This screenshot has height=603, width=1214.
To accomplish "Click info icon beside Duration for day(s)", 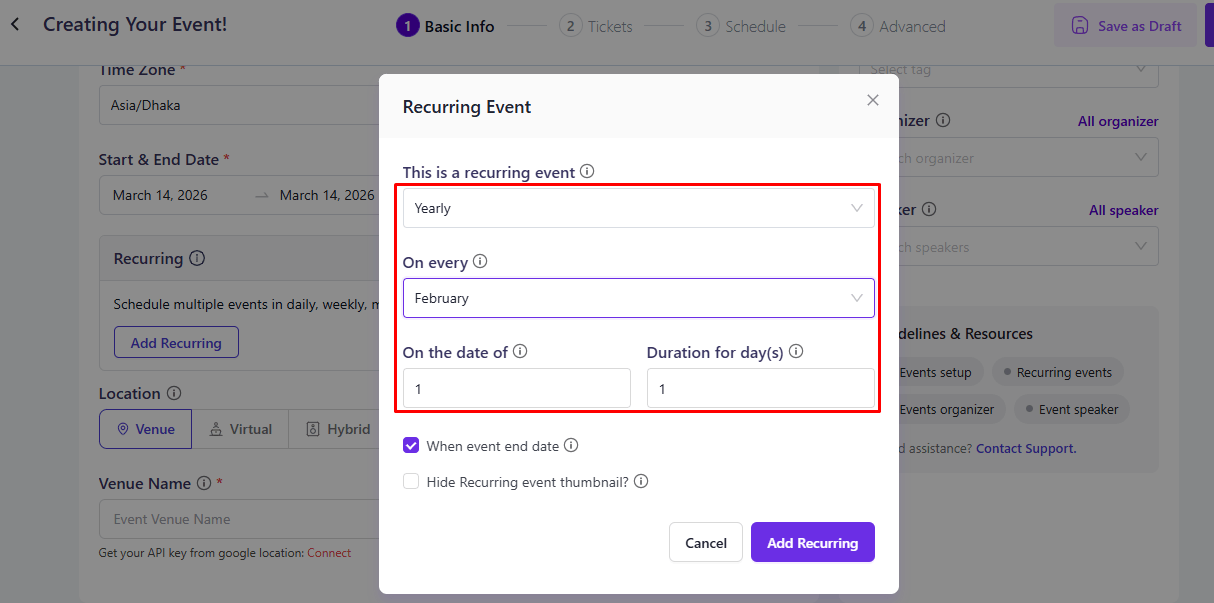I will 796,351.
